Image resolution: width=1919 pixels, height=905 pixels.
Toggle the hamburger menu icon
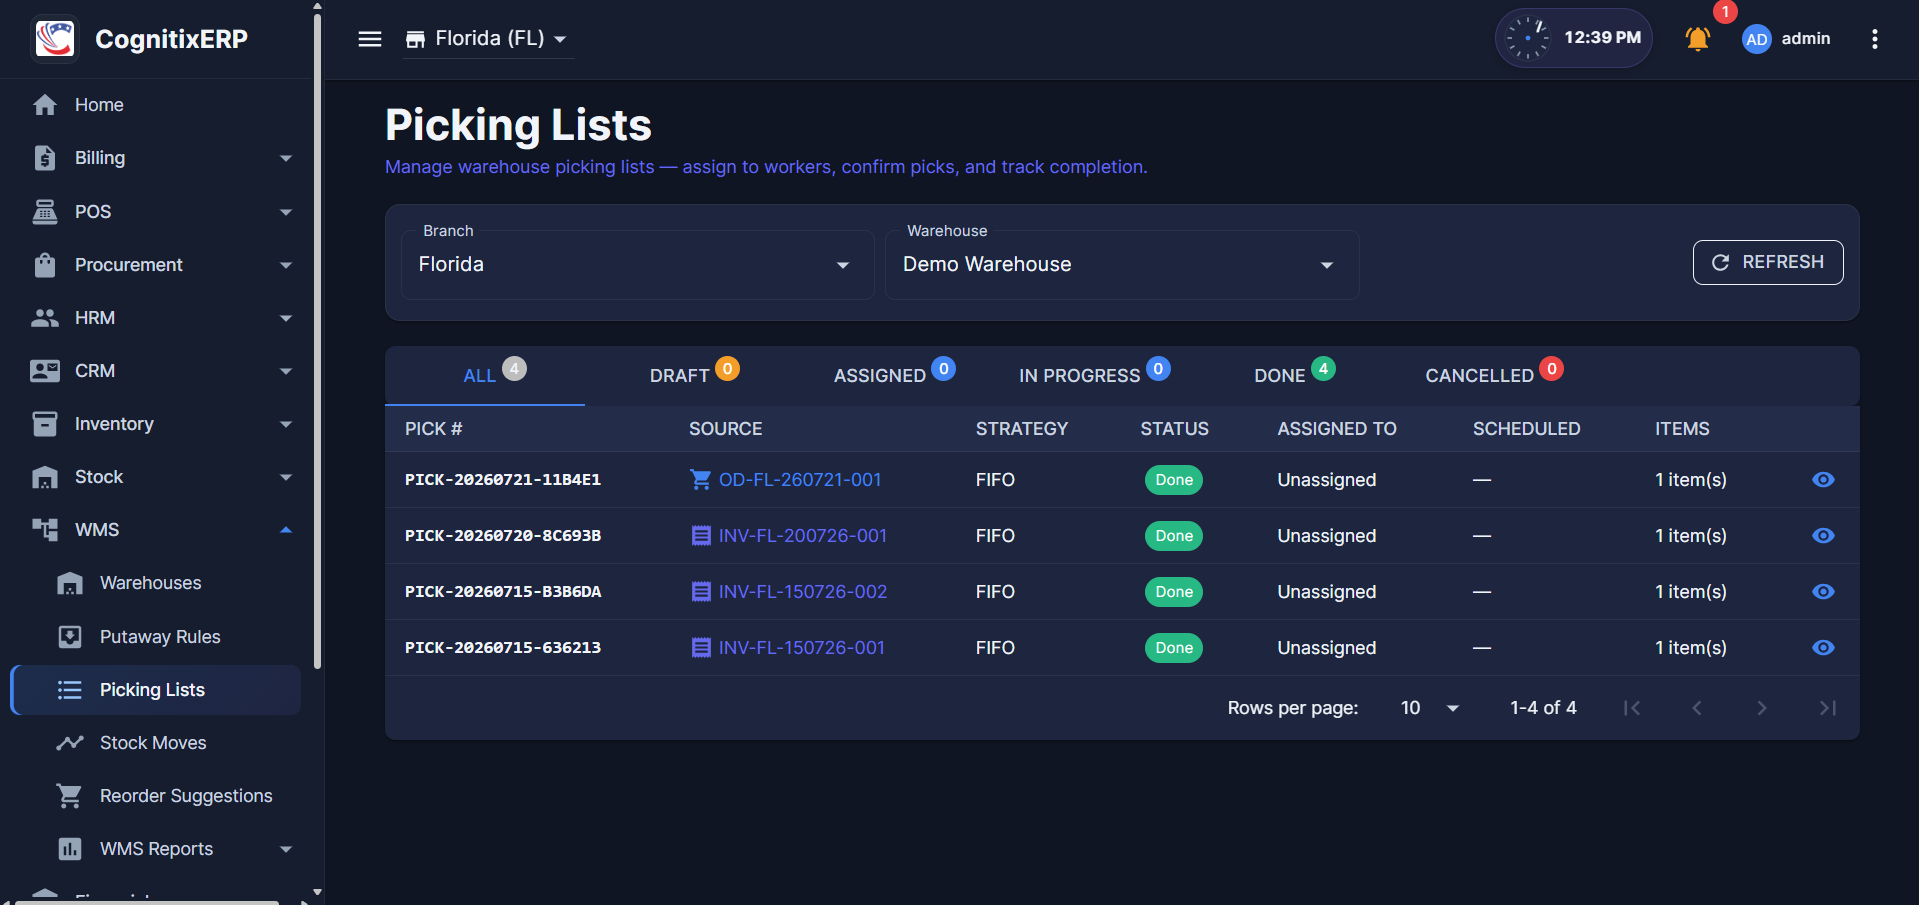pos(370,39)
